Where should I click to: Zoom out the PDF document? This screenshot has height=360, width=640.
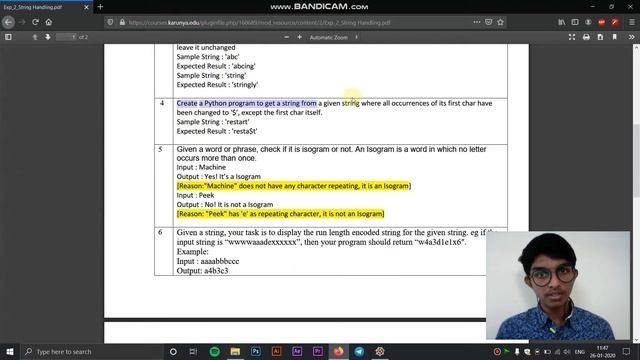[287, 37]
